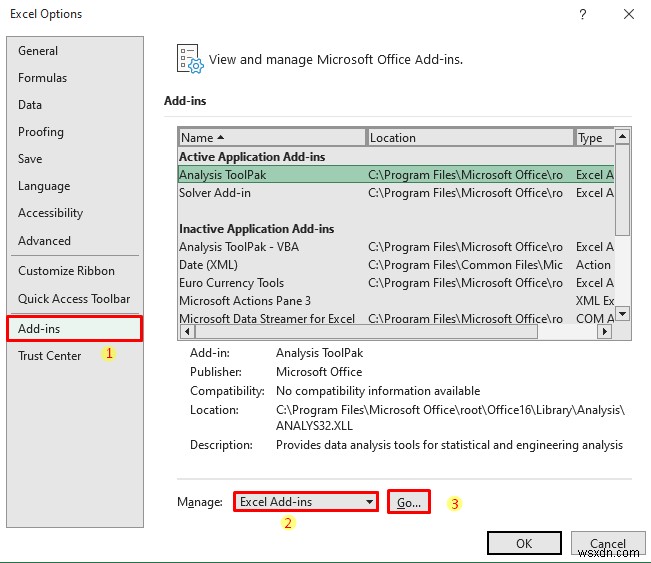The height and width of the screenshot is (563, 651).
Task: Confirm with the OK button
Action: click(x=524, y=543)
